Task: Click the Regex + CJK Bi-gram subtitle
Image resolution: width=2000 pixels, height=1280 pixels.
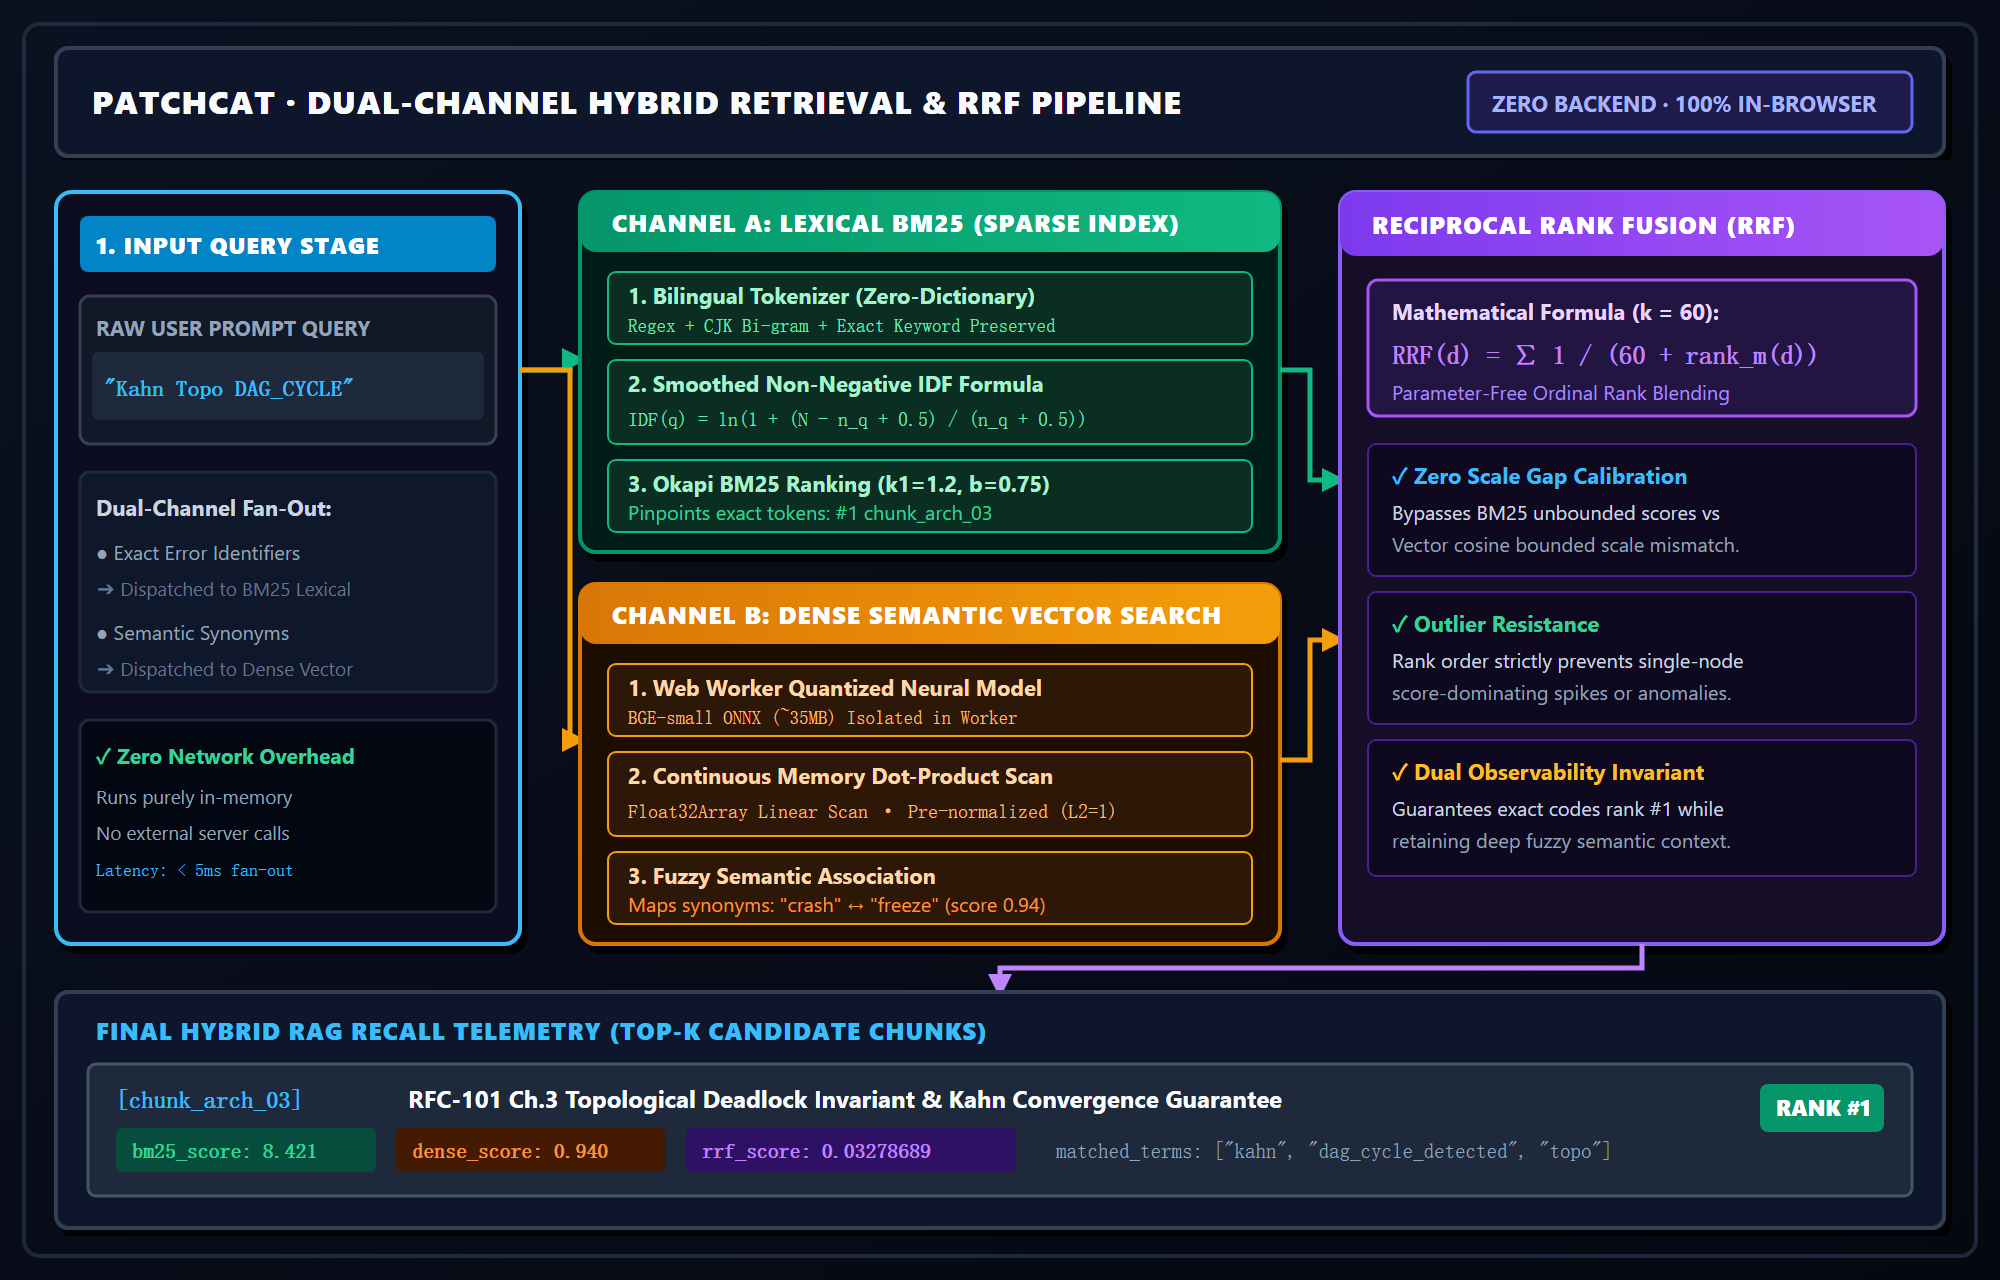Action: click(x=841, y=326)
